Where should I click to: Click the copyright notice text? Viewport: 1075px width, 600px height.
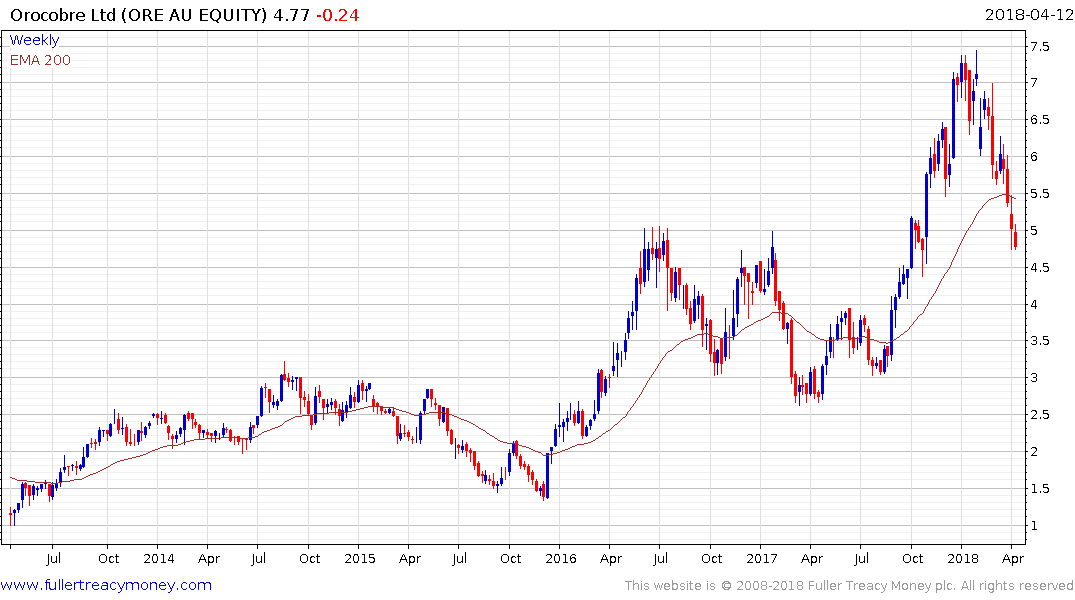849,586
